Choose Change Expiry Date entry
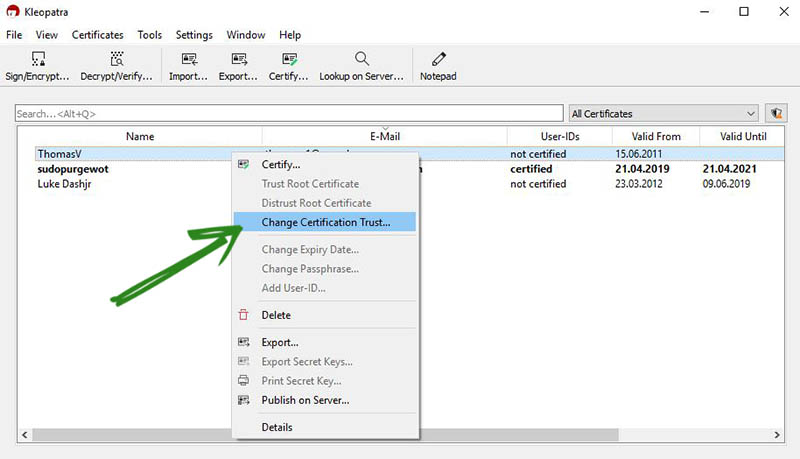The width and height of the screenshot is (800, 459). tap(325, 249)
